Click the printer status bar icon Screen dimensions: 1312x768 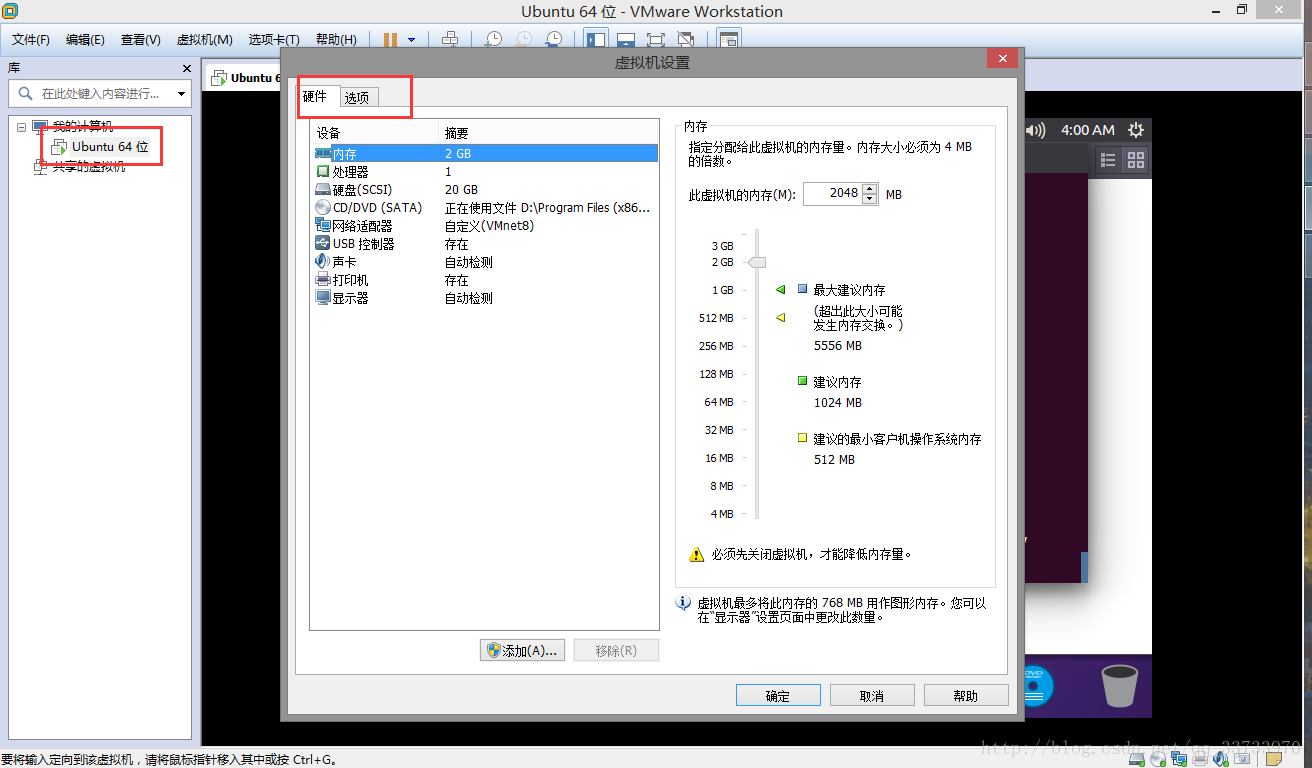point(1200,759)
